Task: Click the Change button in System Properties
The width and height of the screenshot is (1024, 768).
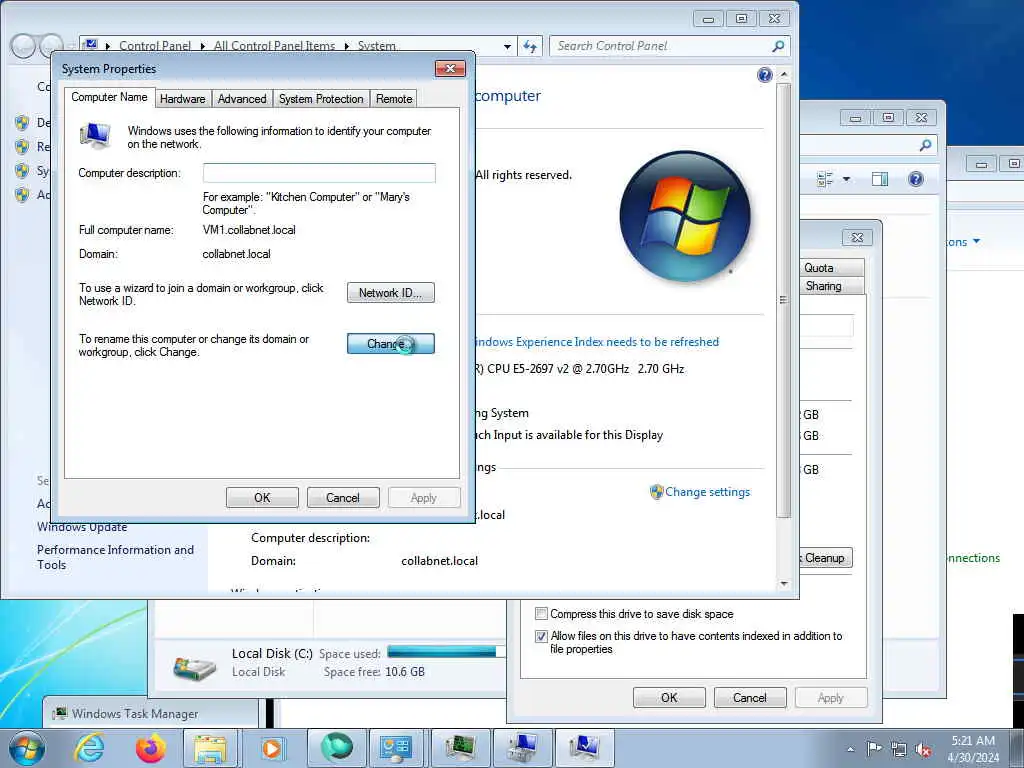Action: pos(391,344)
